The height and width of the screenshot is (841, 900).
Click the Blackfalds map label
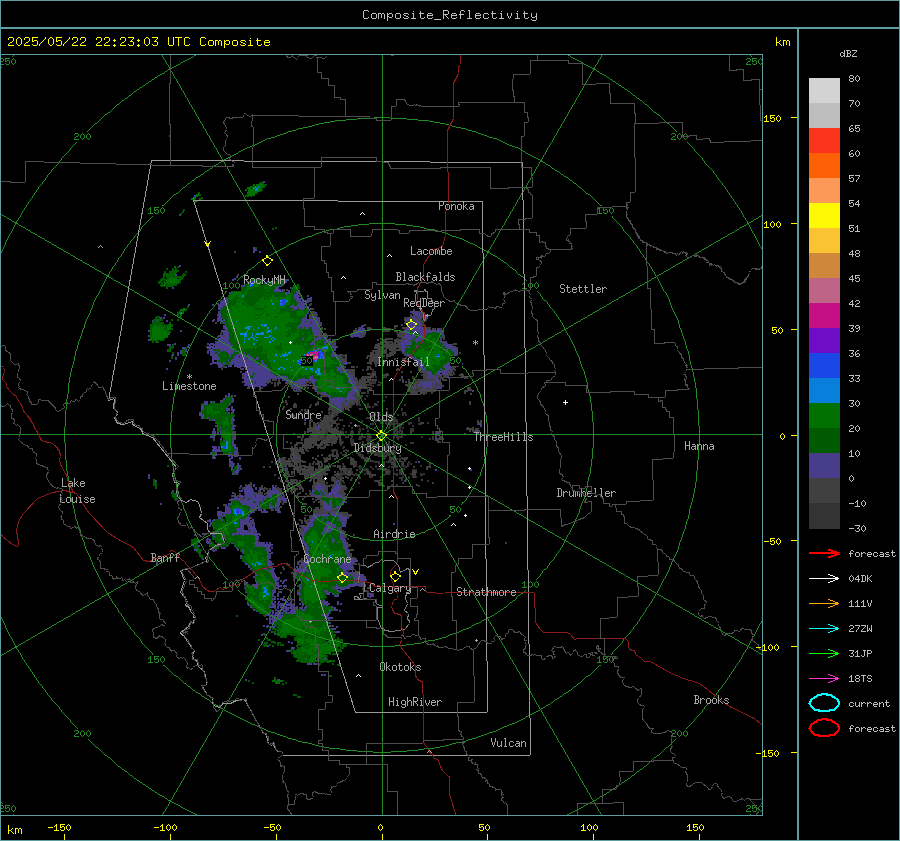425,277
